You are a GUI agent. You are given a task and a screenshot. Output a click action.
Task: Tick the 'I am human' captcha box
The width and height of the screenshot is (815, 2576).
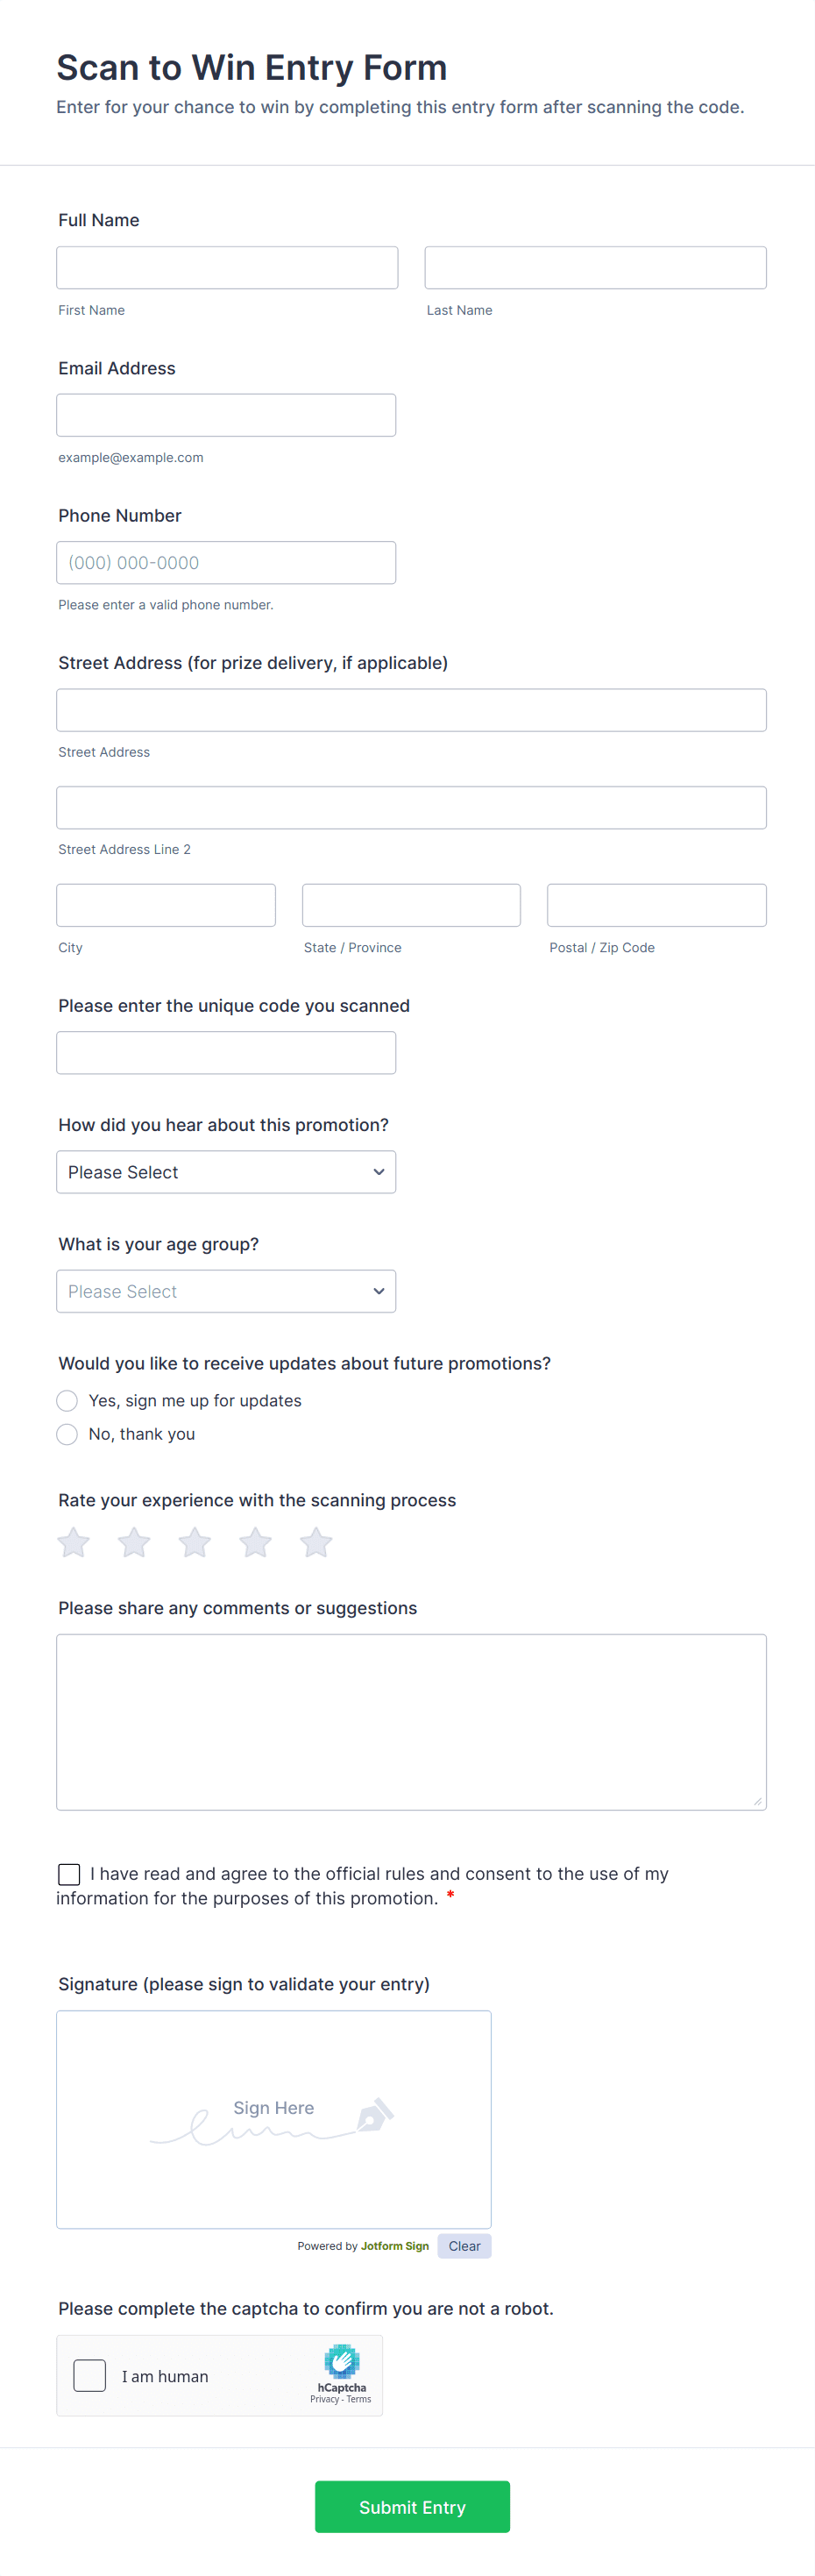[x=90, y=2375]
